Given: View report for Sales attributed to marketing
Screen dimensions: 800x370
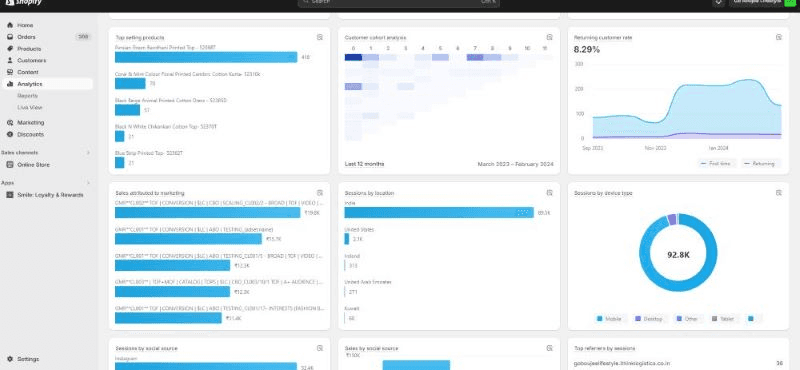Looking at the screenshot, I should [x=320, y=193].
